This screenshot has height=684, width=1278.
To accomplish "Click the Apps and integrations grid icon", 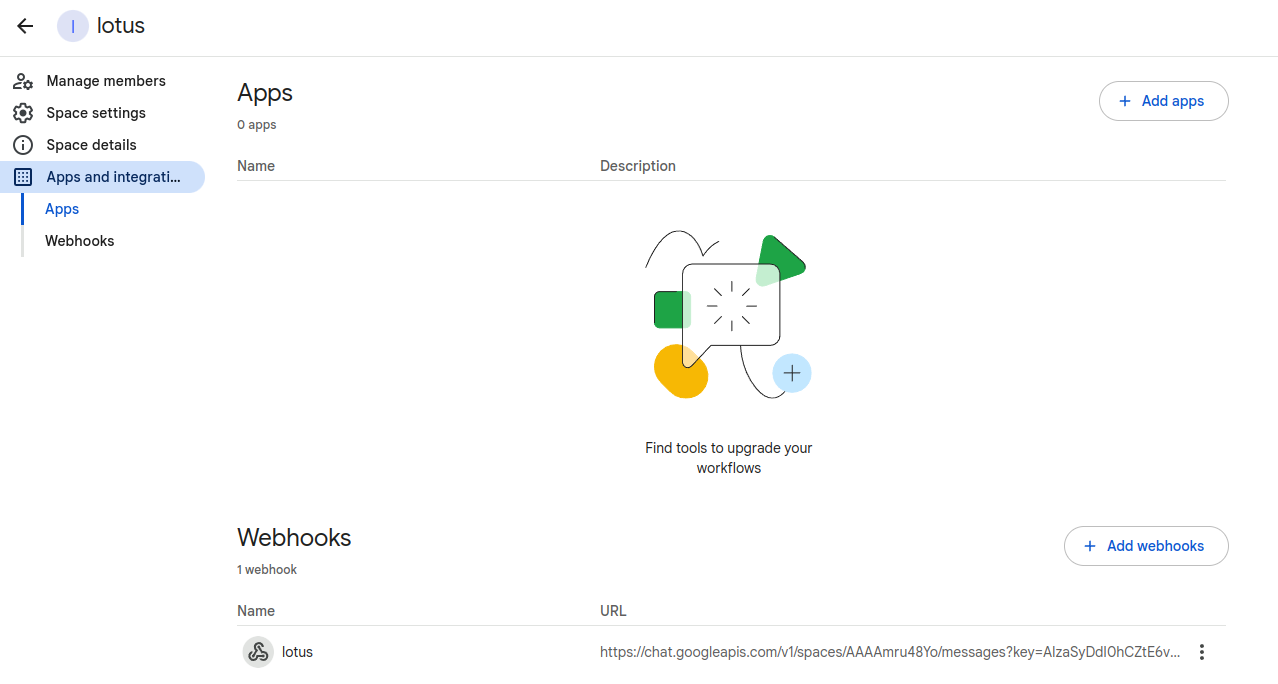I will pos(23,177).
